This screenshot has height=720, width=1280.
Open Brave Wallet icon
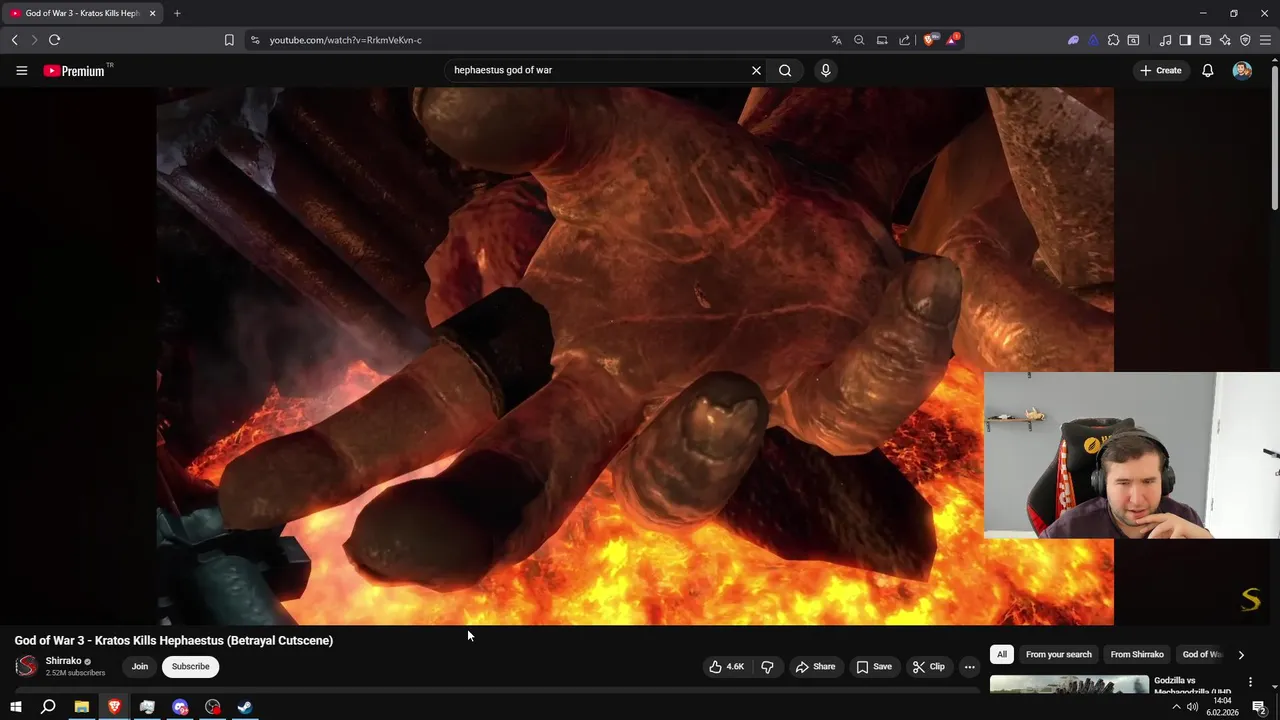click(1205, 40)
